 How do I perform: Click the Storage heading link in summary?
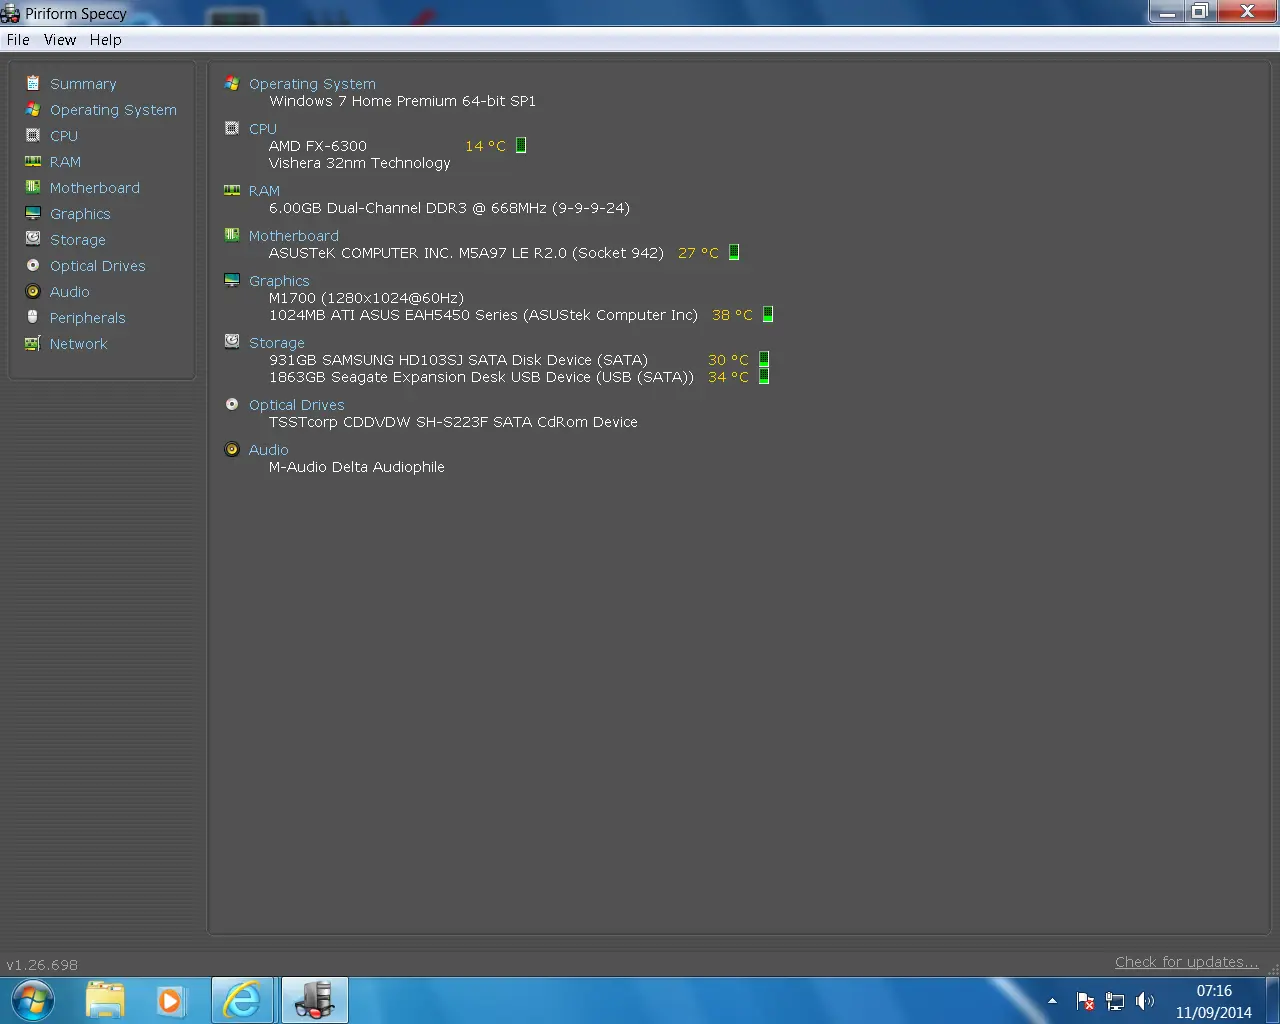[x=277, y=343]
